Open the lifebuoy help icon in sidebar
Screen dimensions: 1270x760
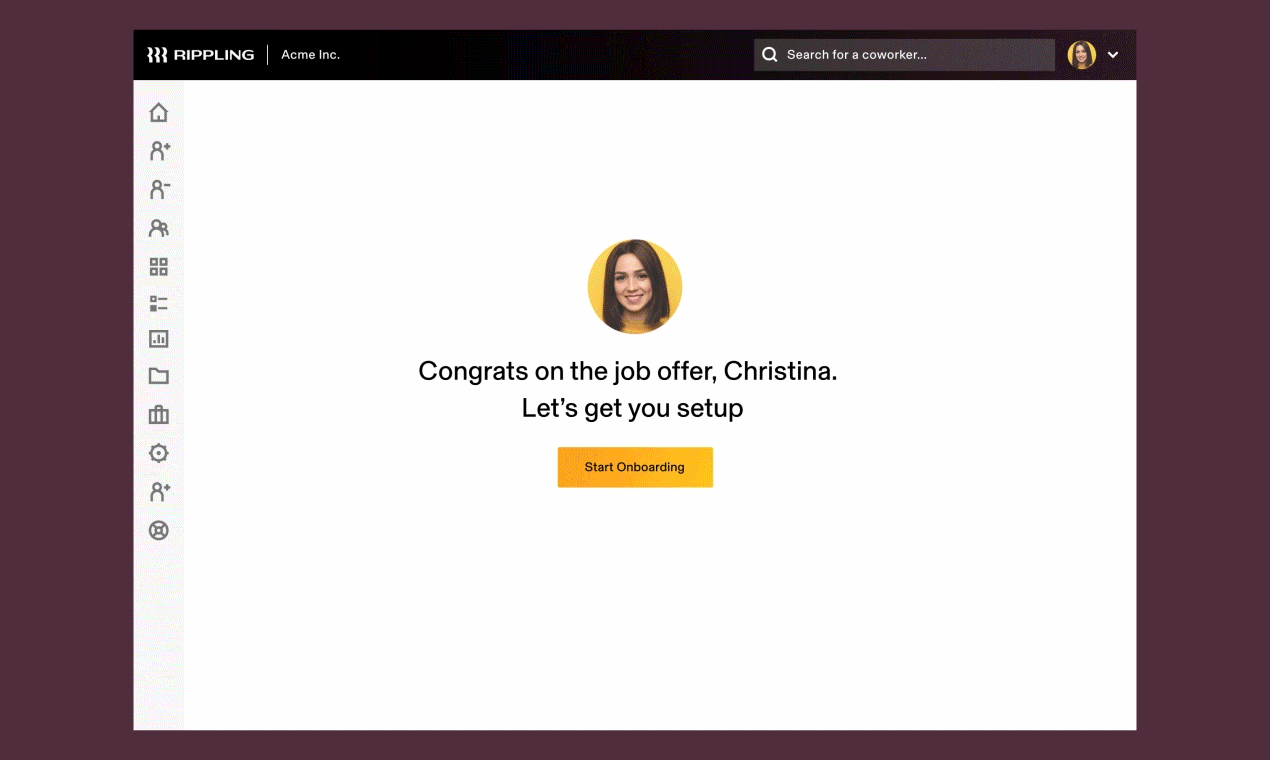point(158,530)
